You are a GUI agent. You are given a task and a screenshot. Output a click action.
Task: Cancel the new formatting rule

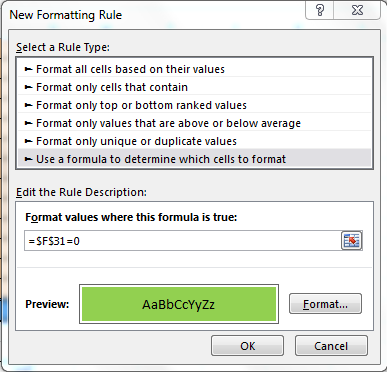pos(331,346)
